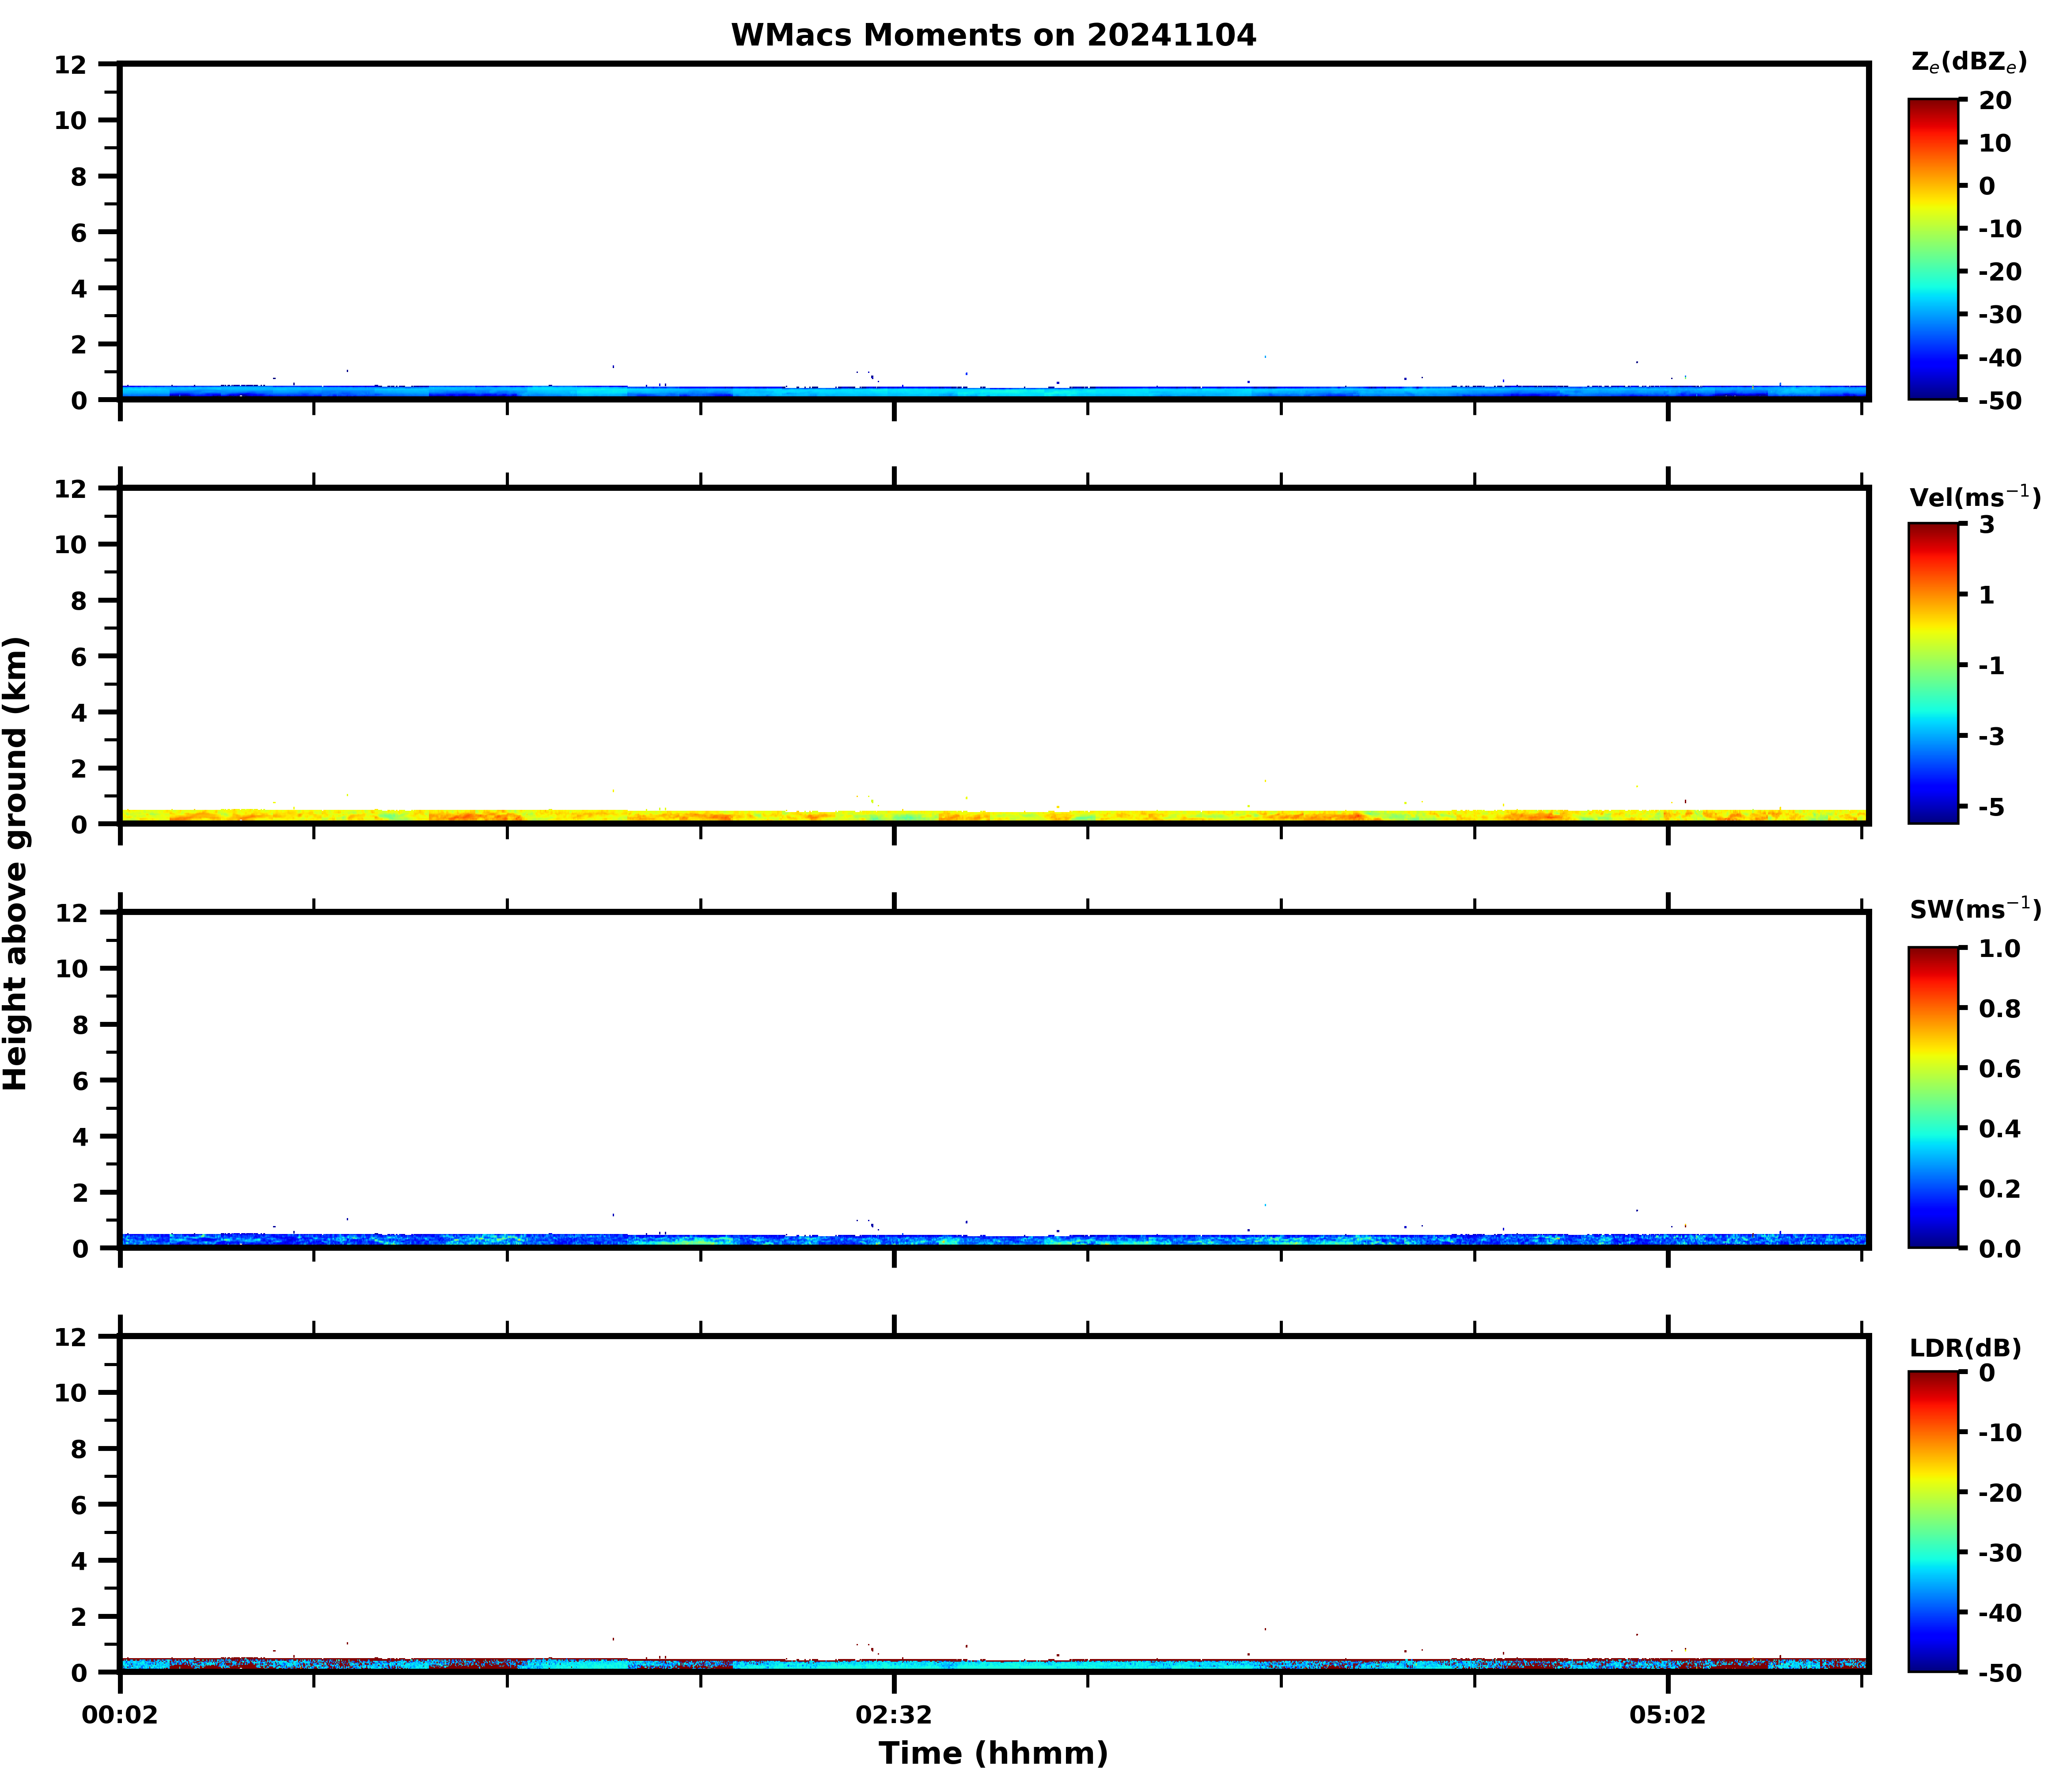Click the '00:02' time tick label

[x=120, y=1715]
